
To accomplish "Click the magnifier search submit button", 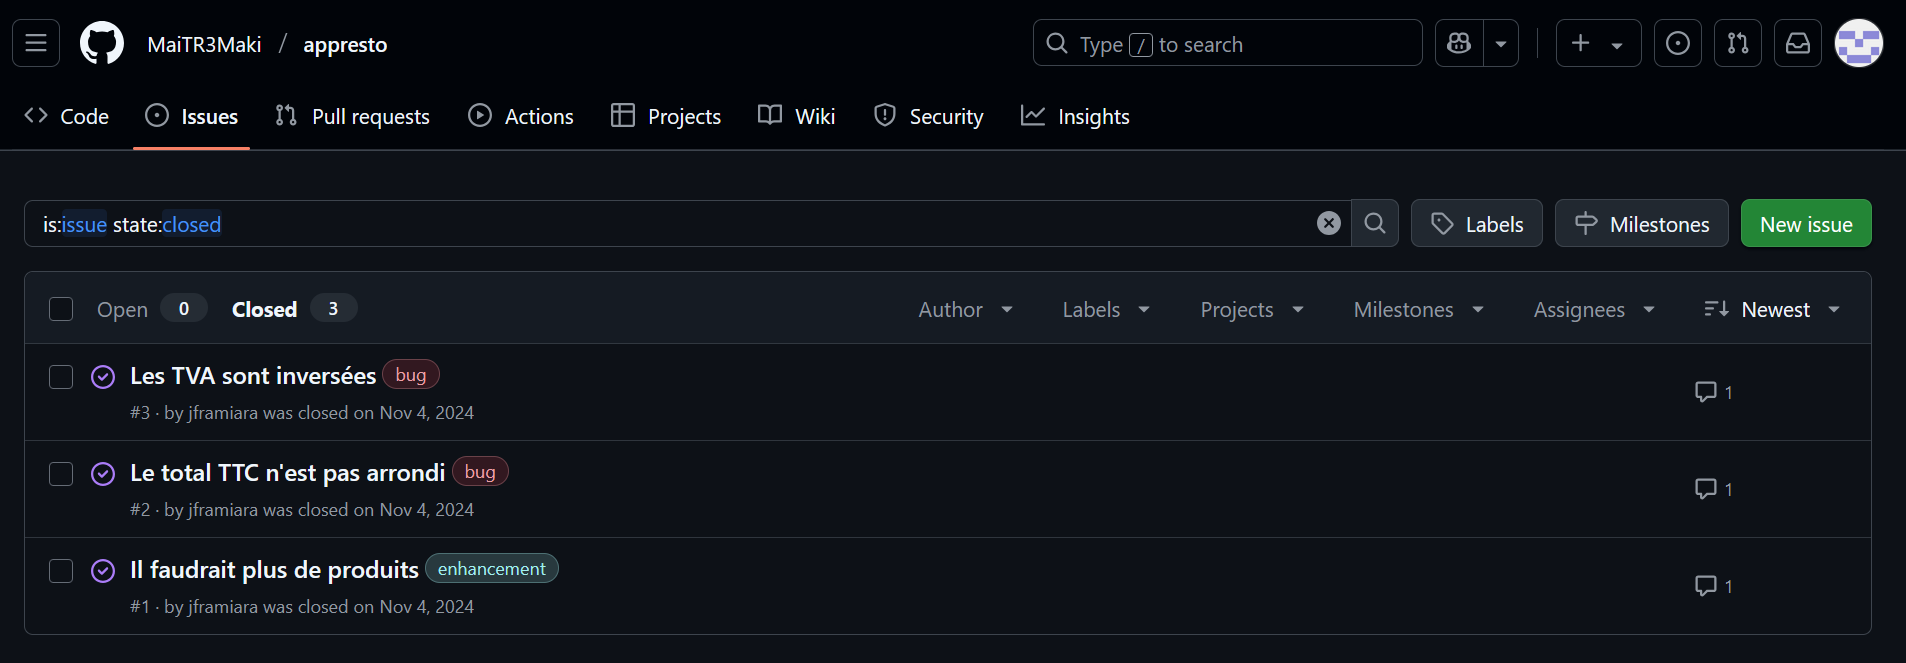I will pos(1375,223).
